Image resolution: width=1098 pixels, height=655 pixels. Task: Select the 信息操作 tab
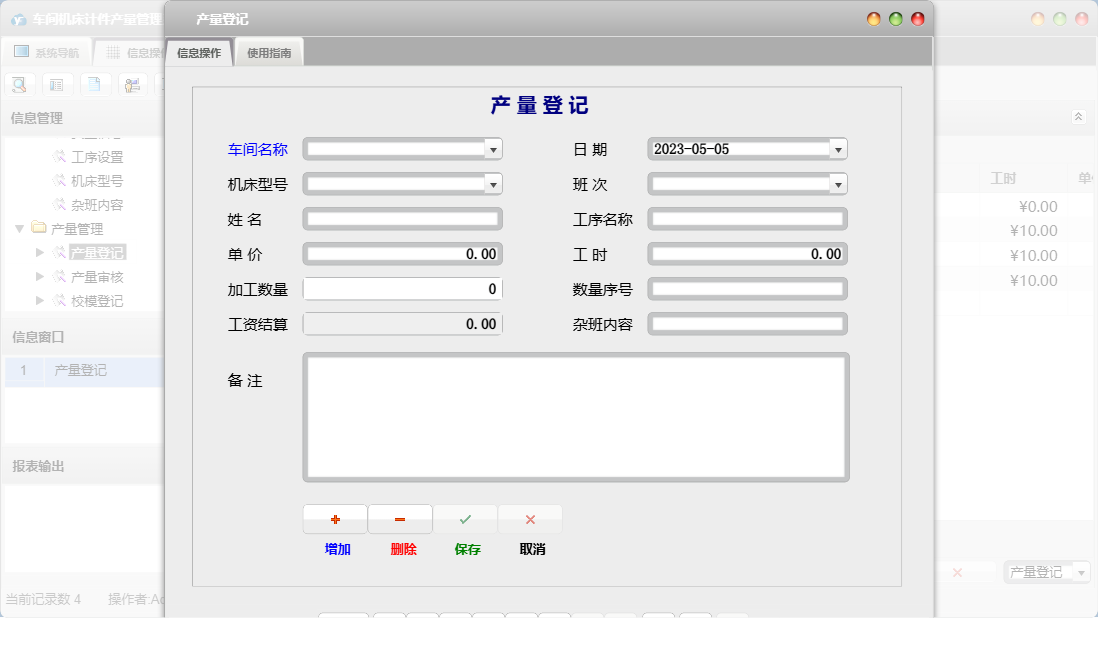point(199,52)
